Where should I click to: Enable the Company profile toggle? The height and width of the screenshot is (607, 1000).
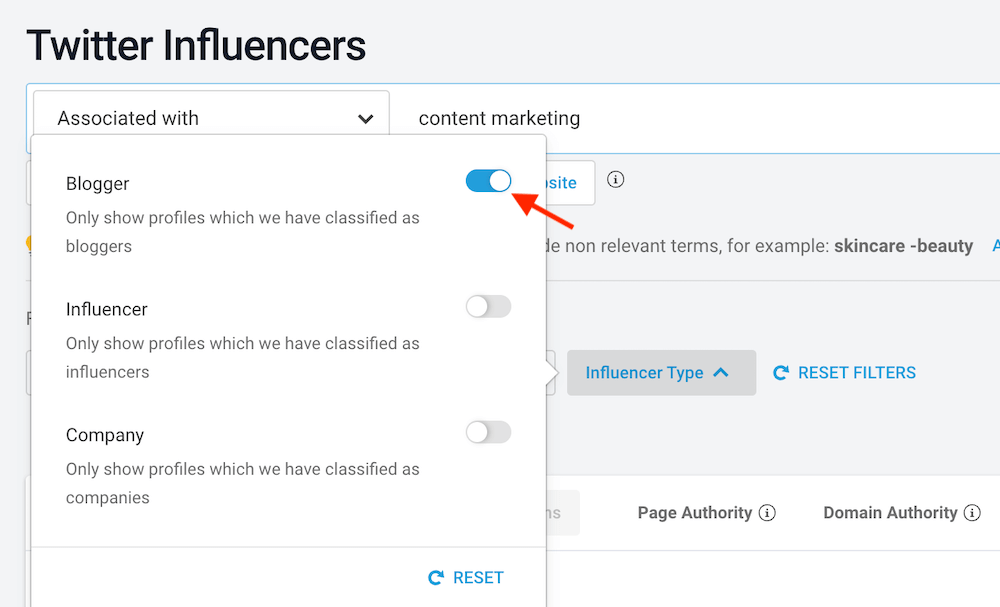pos(488,432)
